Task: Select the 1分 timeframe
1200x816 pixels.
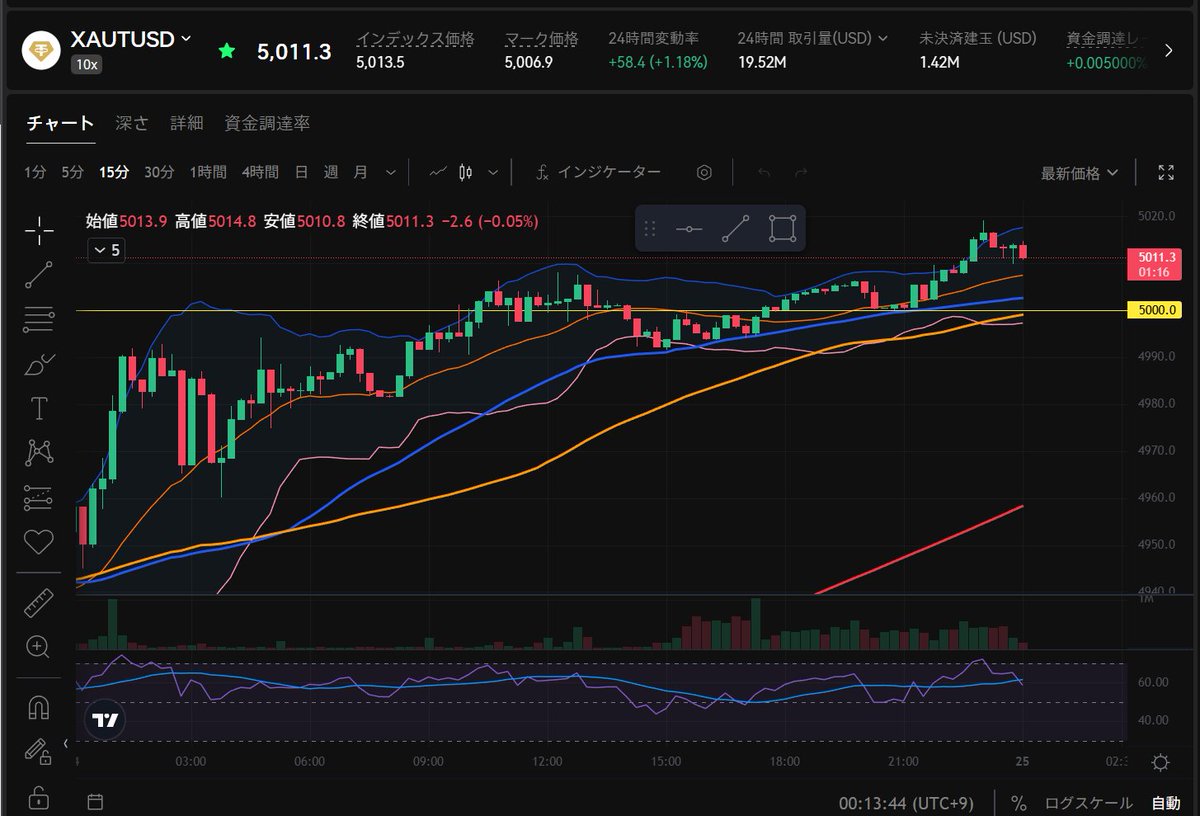Action: coord(35,172)
